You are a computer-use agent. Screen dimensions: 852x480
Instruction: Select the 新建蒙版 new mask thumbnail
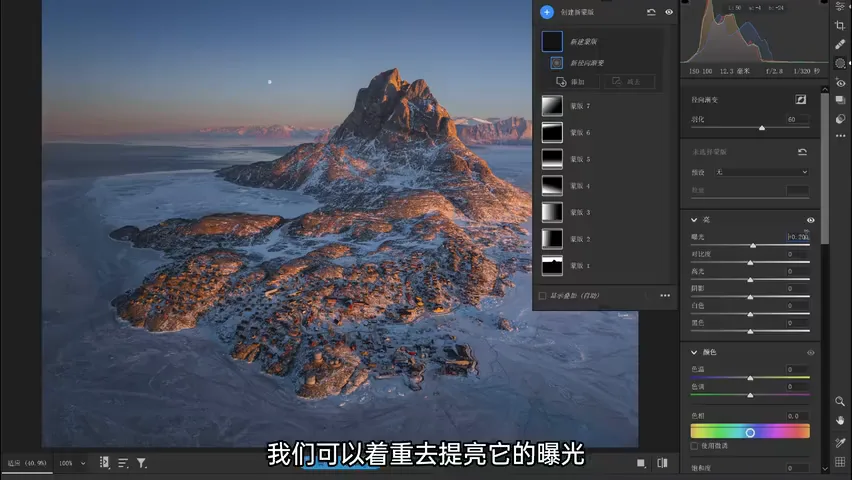point(552,41)
